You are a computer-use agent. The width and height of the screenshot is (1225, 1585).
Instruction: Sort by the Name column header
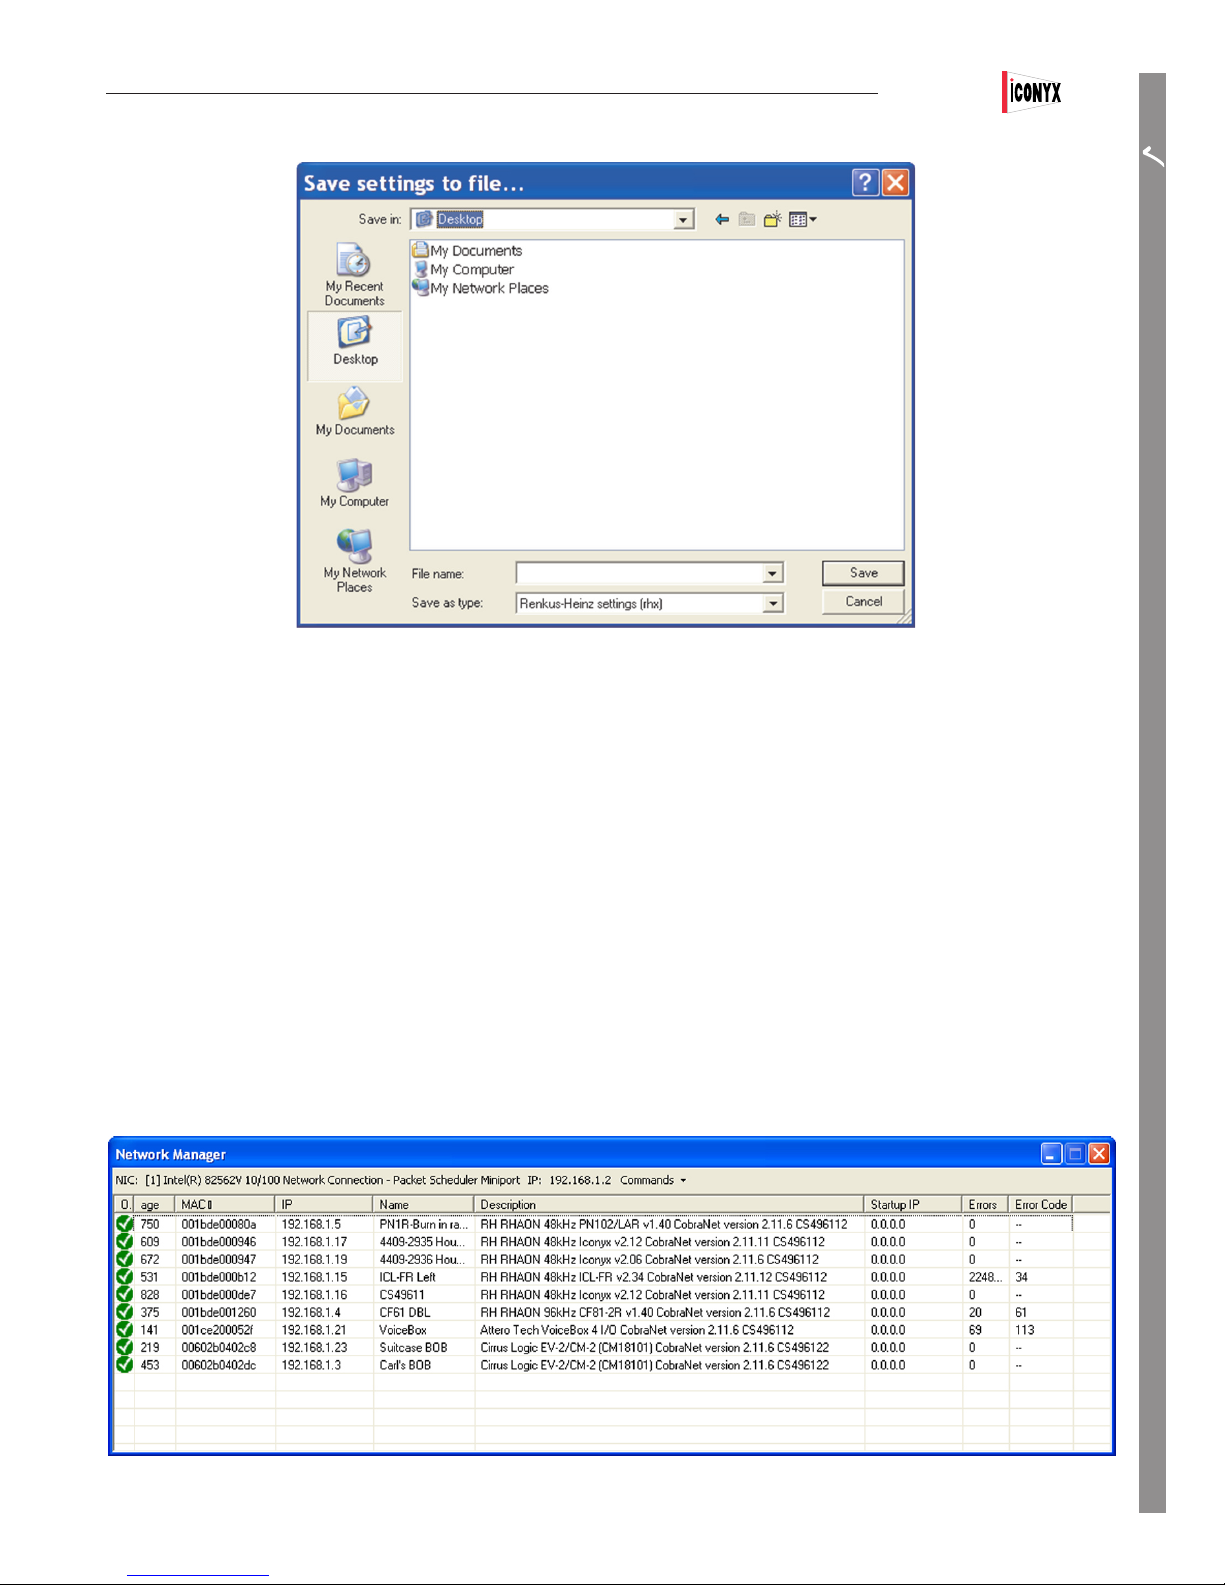(x=423, y=1204)
